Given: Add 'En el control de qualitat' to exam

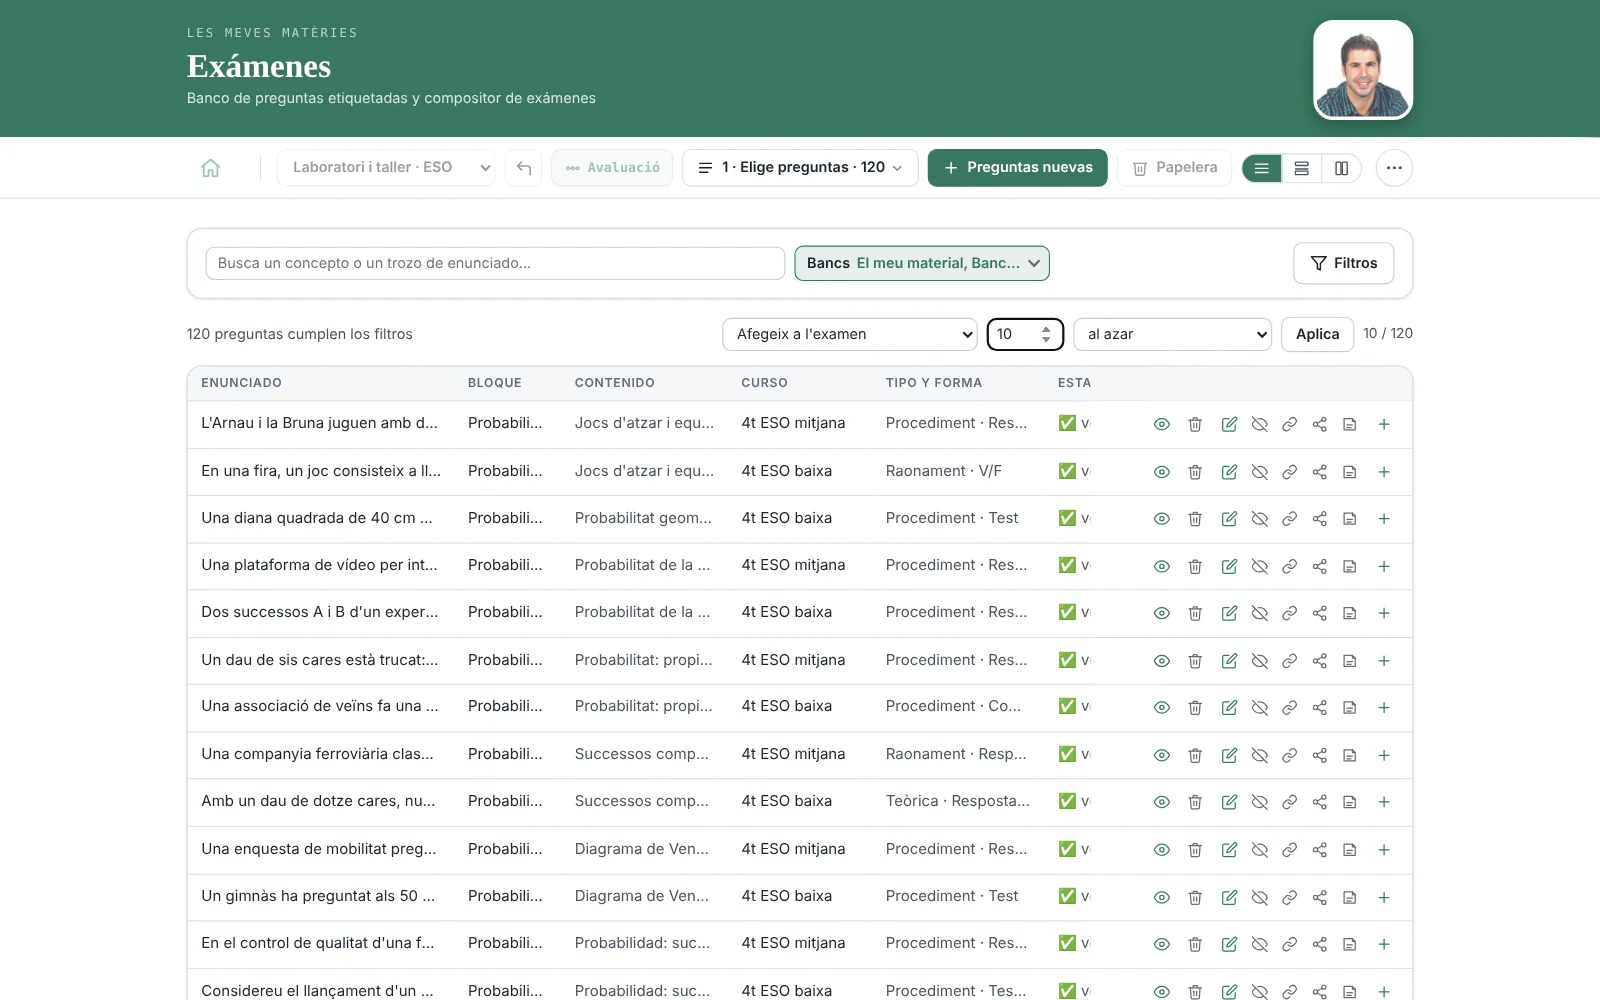Looking at the screenshot, I should coord(1384,944).
